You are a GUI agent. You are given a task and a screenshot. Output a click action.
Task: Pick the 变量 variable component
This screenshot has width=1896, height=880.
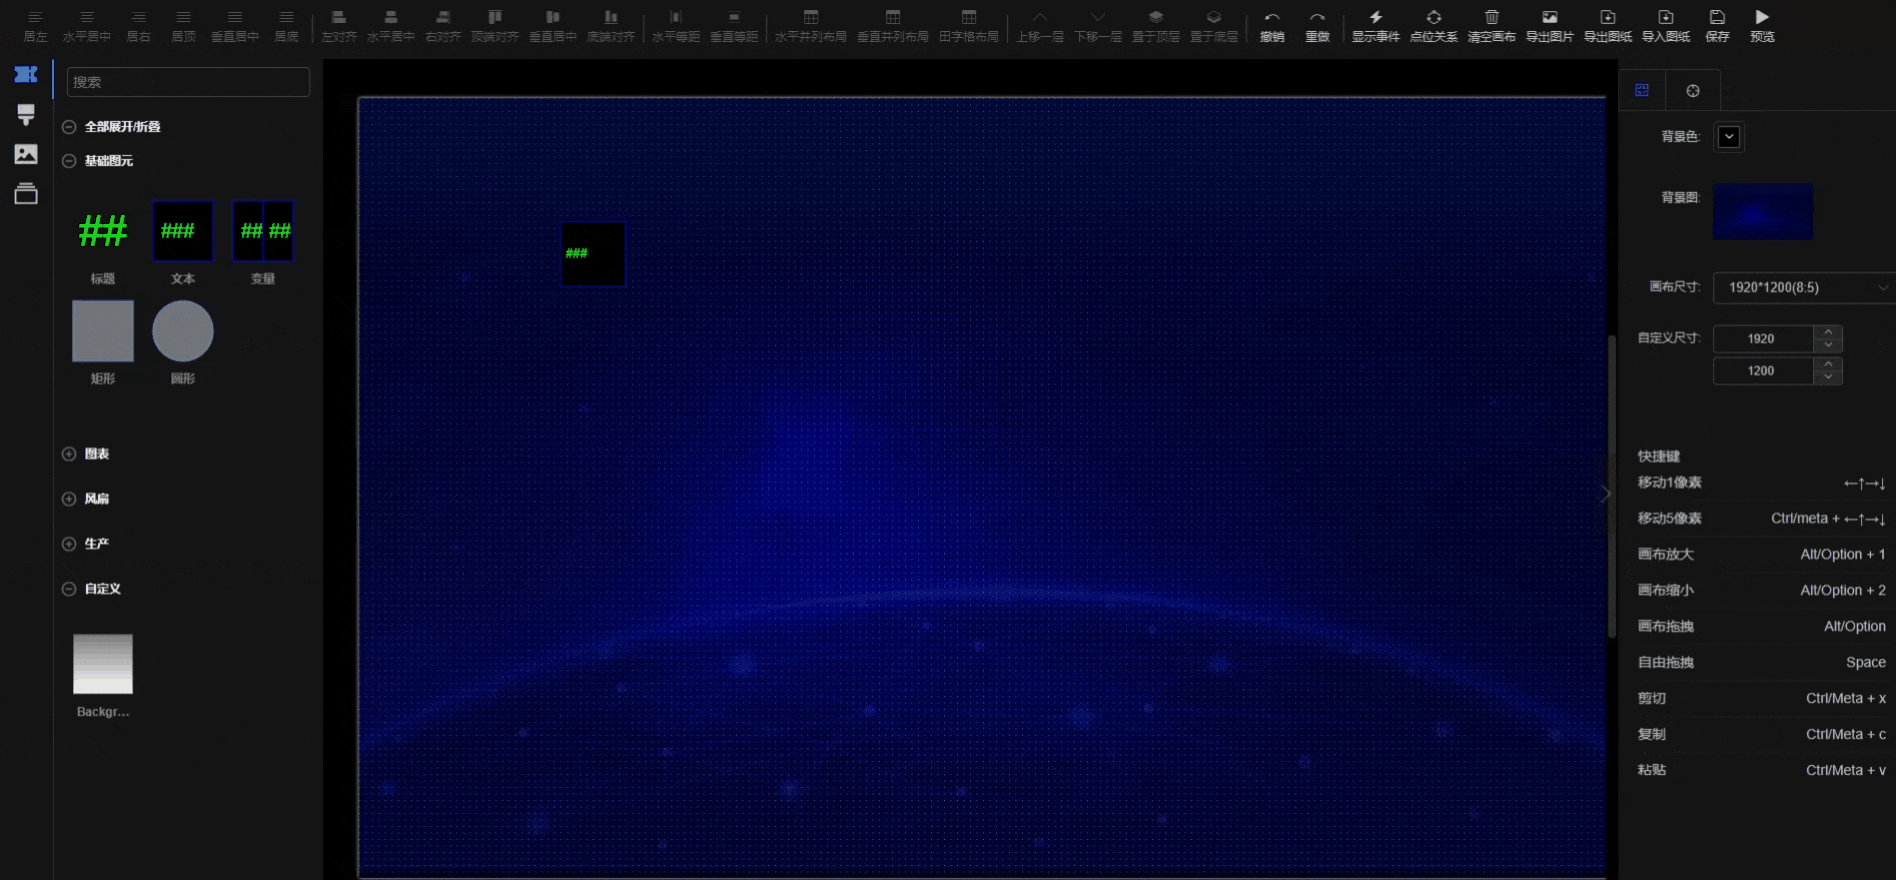[263, 231]
